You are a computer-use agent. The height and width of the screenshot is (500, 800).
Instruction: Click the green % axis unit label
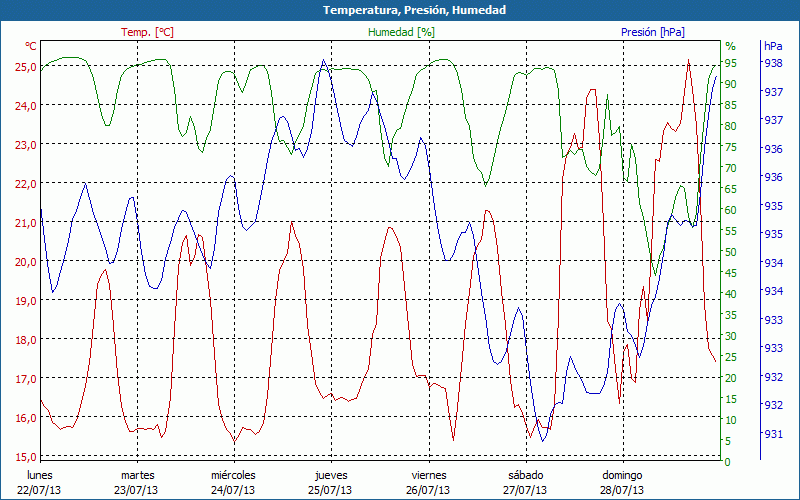pyautogui.click(x=730, y=46)
